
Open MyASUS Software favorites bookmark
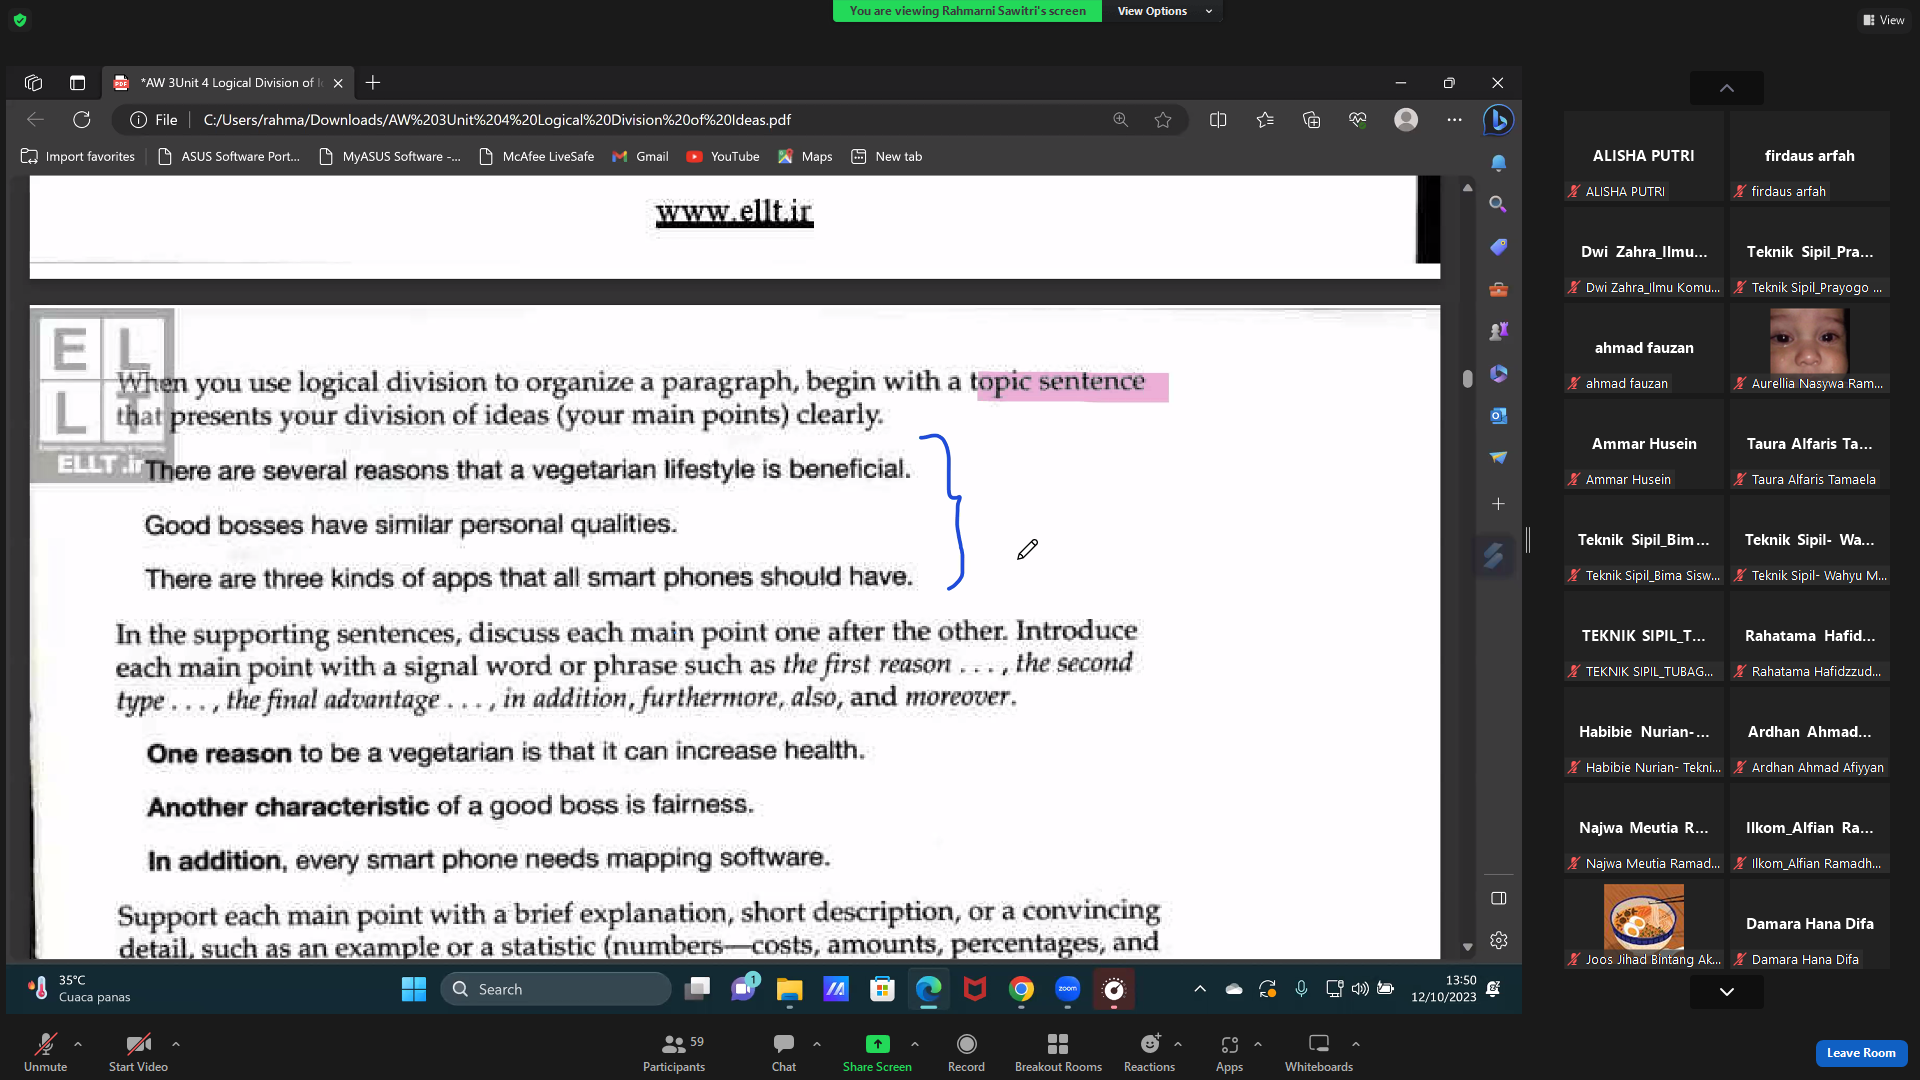390,157
